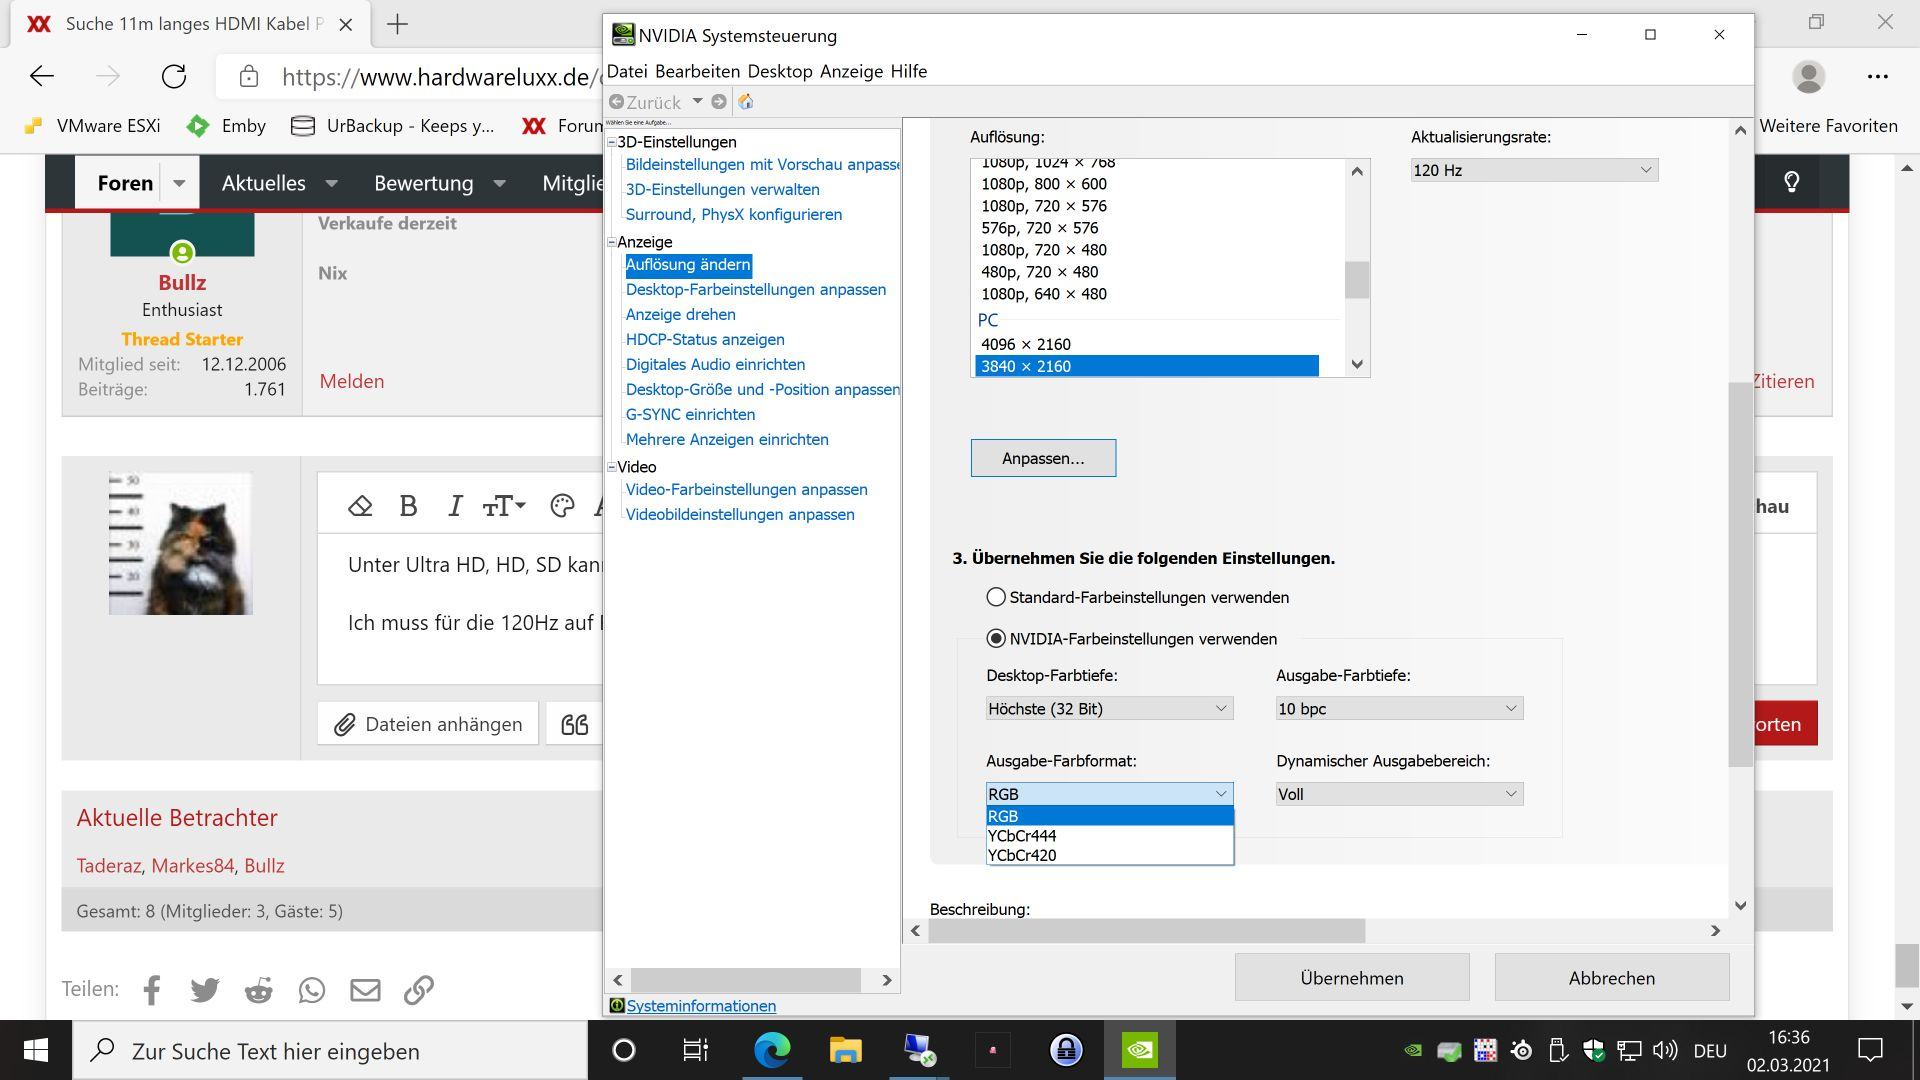The height and width of the screenshot is (1080, 1920).
Task: Click the resolution list scroll-down arrow
Action: 1357,364
